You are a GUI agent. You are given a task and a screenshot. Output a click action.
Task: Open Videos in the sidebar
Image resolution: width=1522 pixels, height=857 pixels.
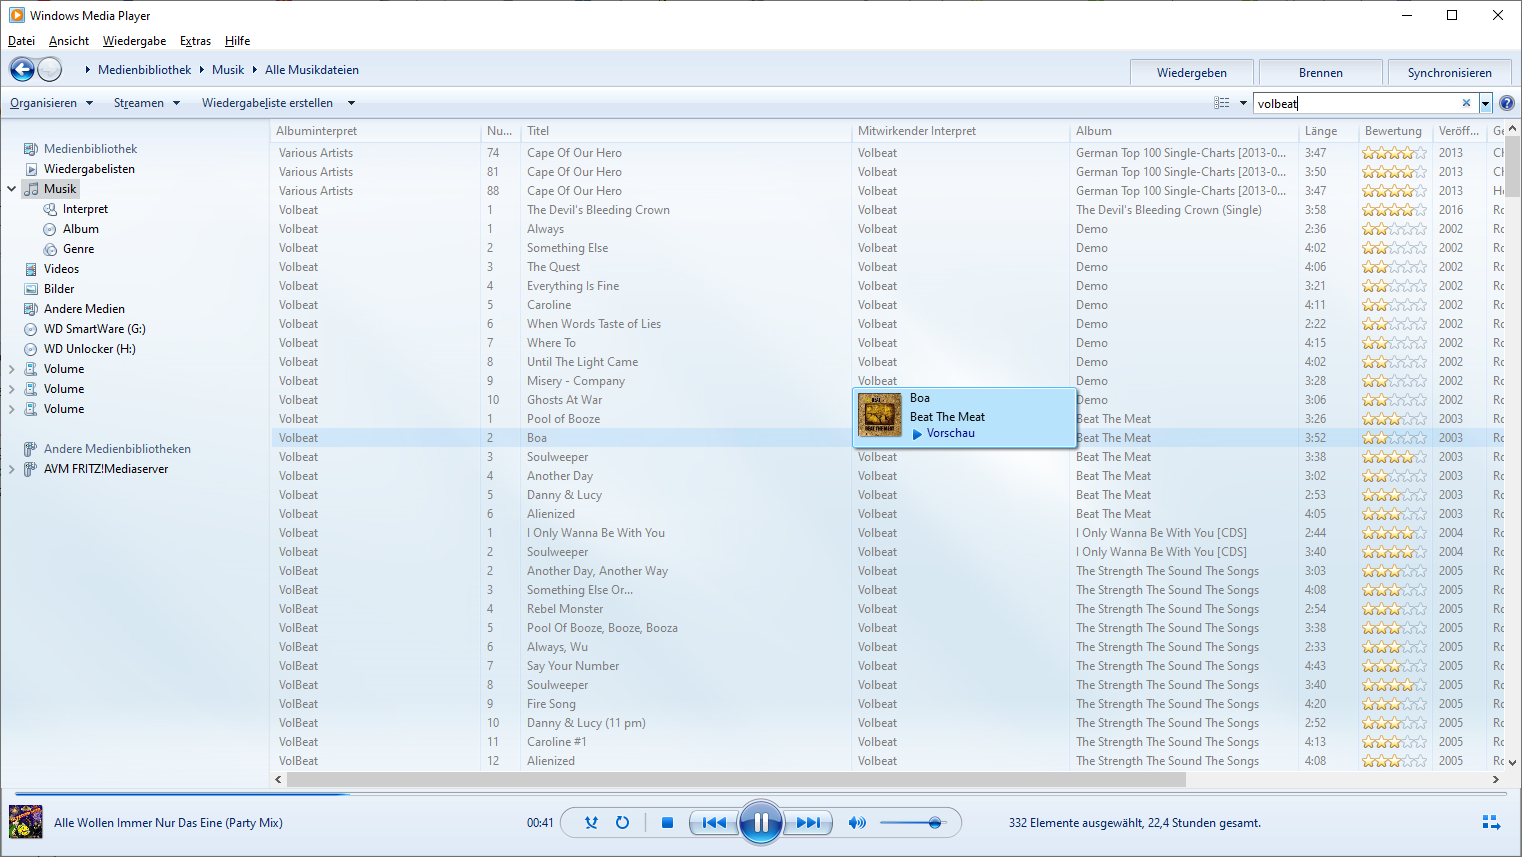61,269
